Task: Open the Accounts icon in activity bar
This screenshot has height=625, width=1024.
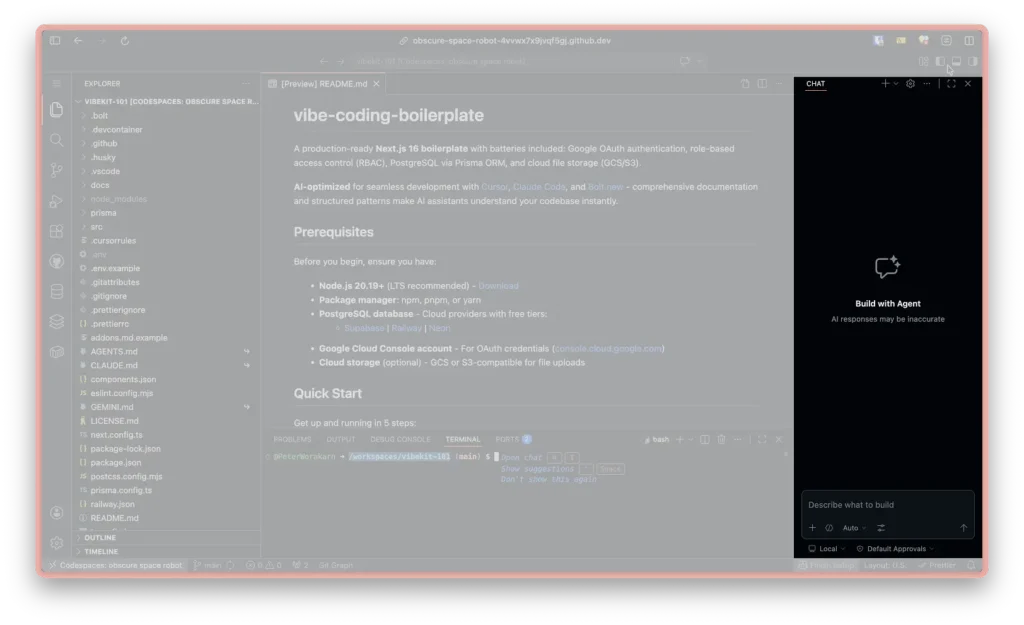Action: [57, 513]
